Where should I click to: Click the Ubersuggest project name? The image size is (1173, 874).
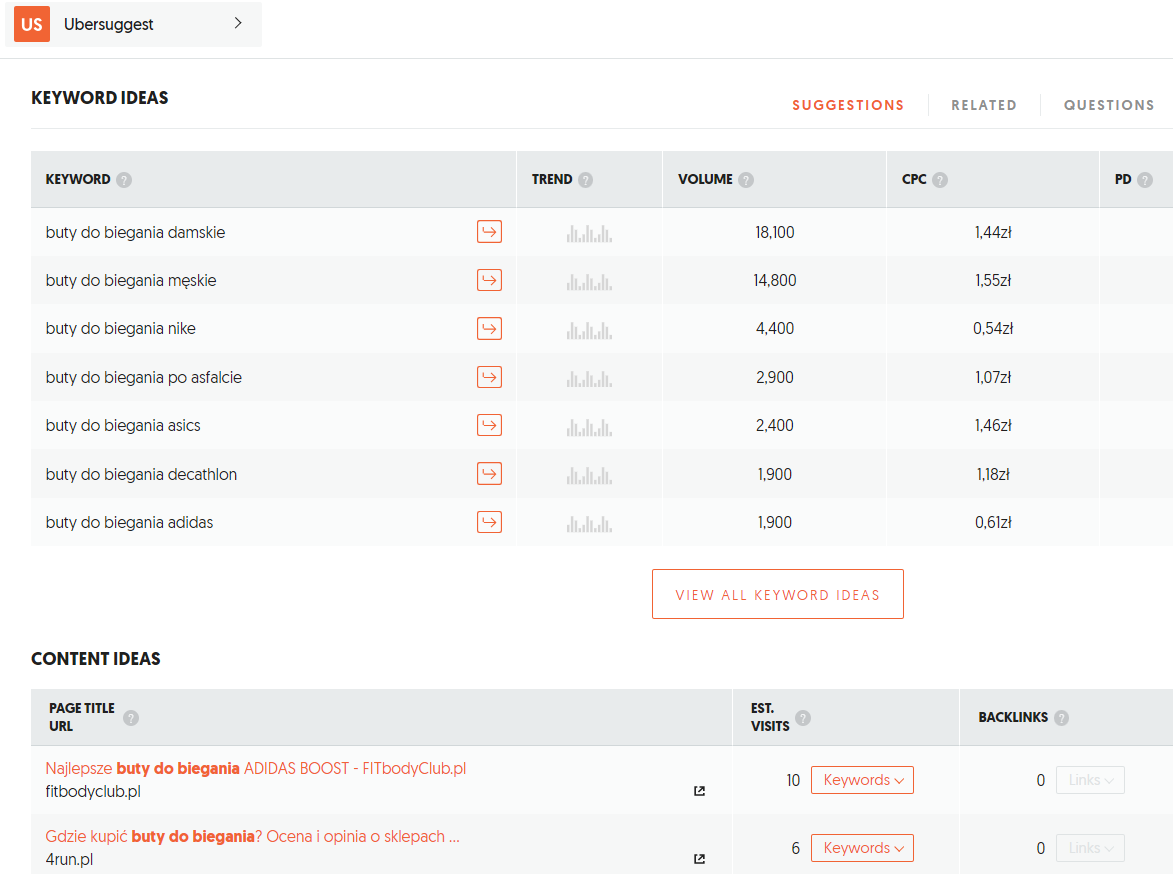108,24
